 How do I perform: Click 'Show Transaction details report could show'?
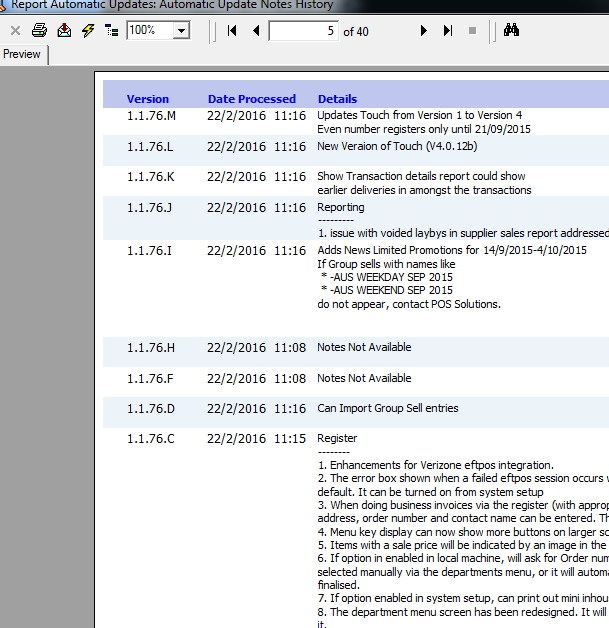421,176
